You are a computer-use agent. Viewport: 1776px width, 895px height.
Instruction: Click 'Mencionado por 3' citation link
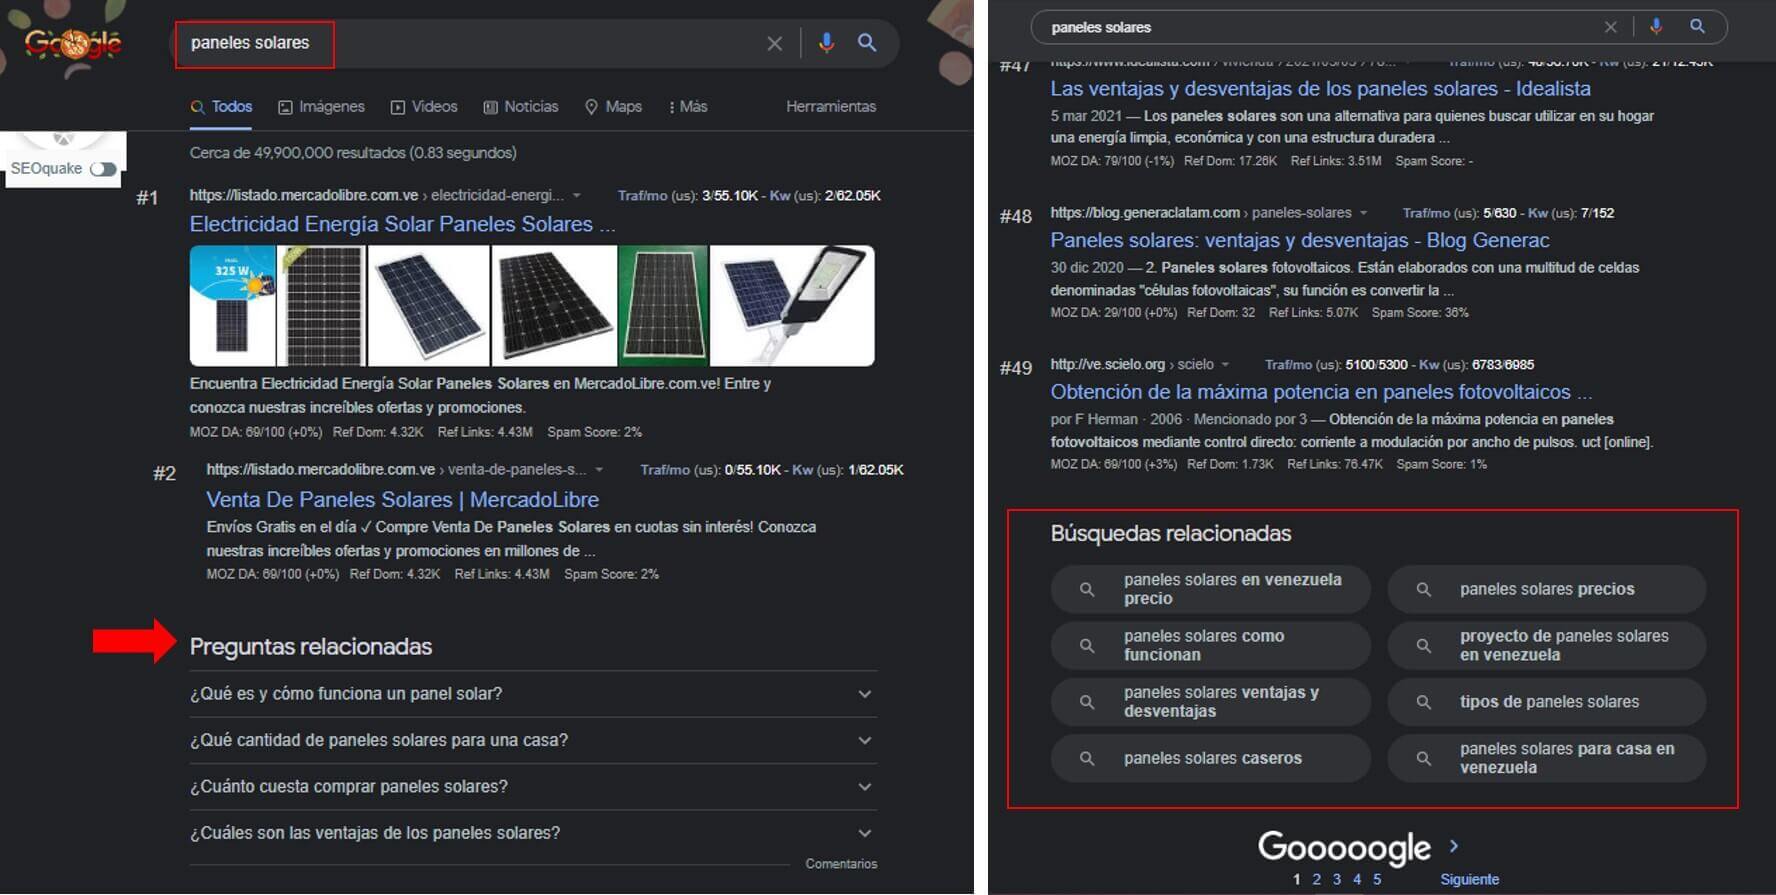click(x=1250, y=419)
